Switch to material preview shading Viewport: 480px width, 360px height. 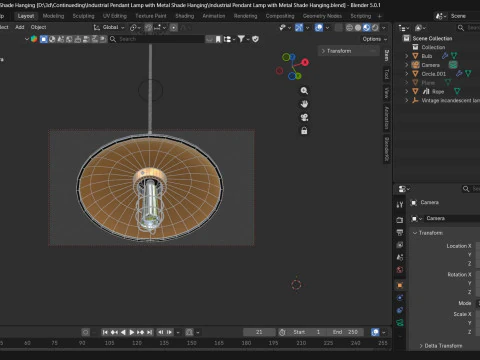point(366,28)
